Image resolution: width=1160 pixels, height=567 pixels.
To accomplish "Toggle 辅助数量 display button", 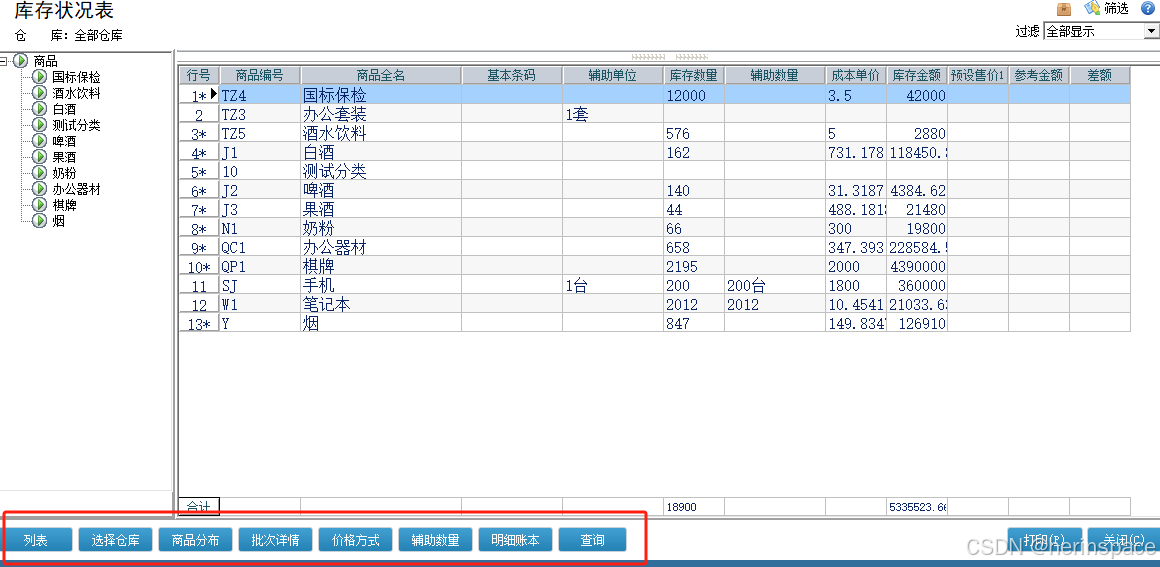I will [435, 540].
